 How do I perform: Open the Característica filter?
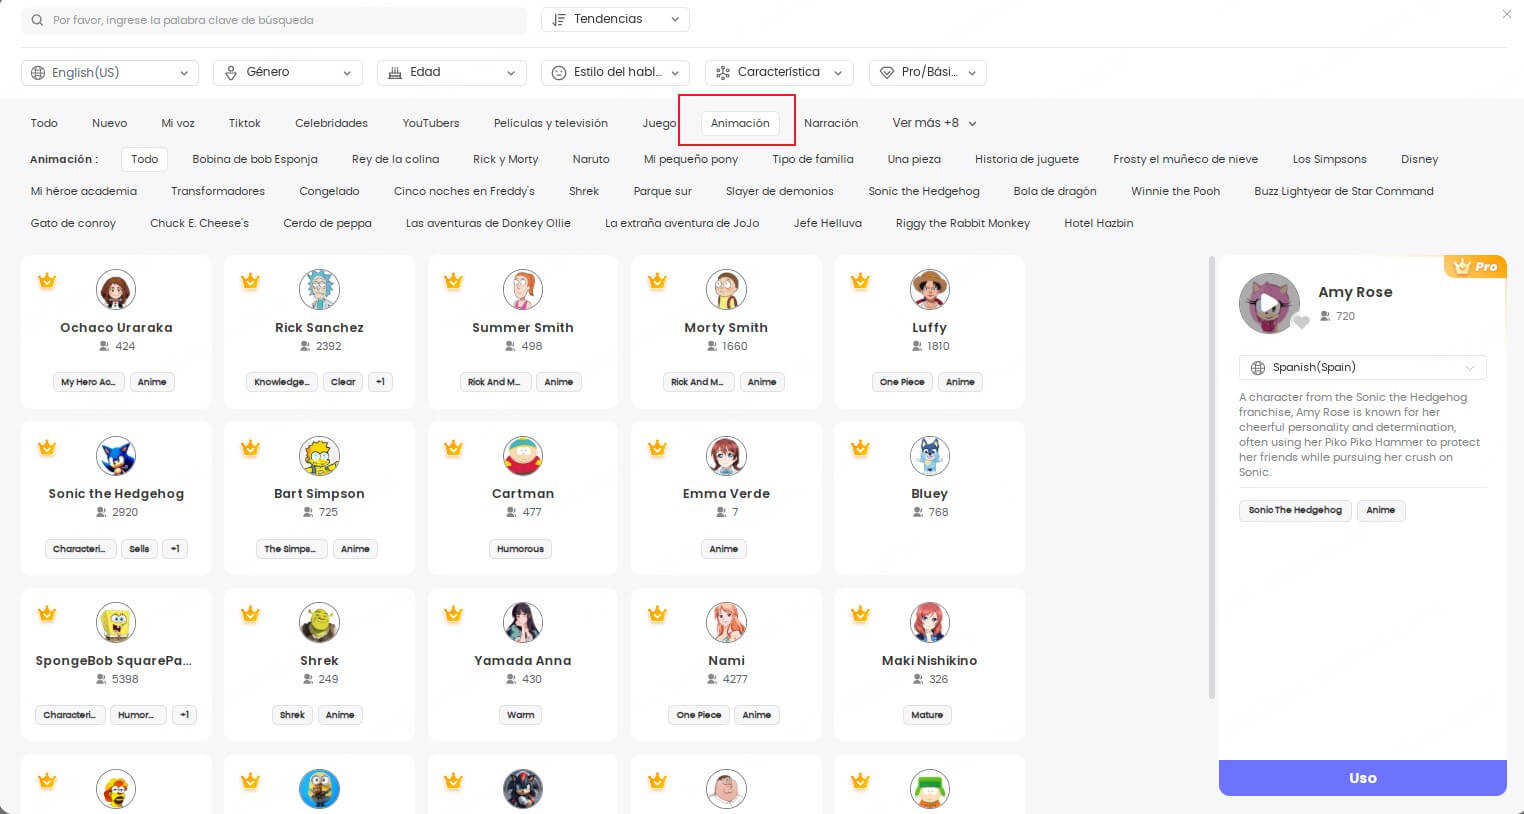point(780,72)
